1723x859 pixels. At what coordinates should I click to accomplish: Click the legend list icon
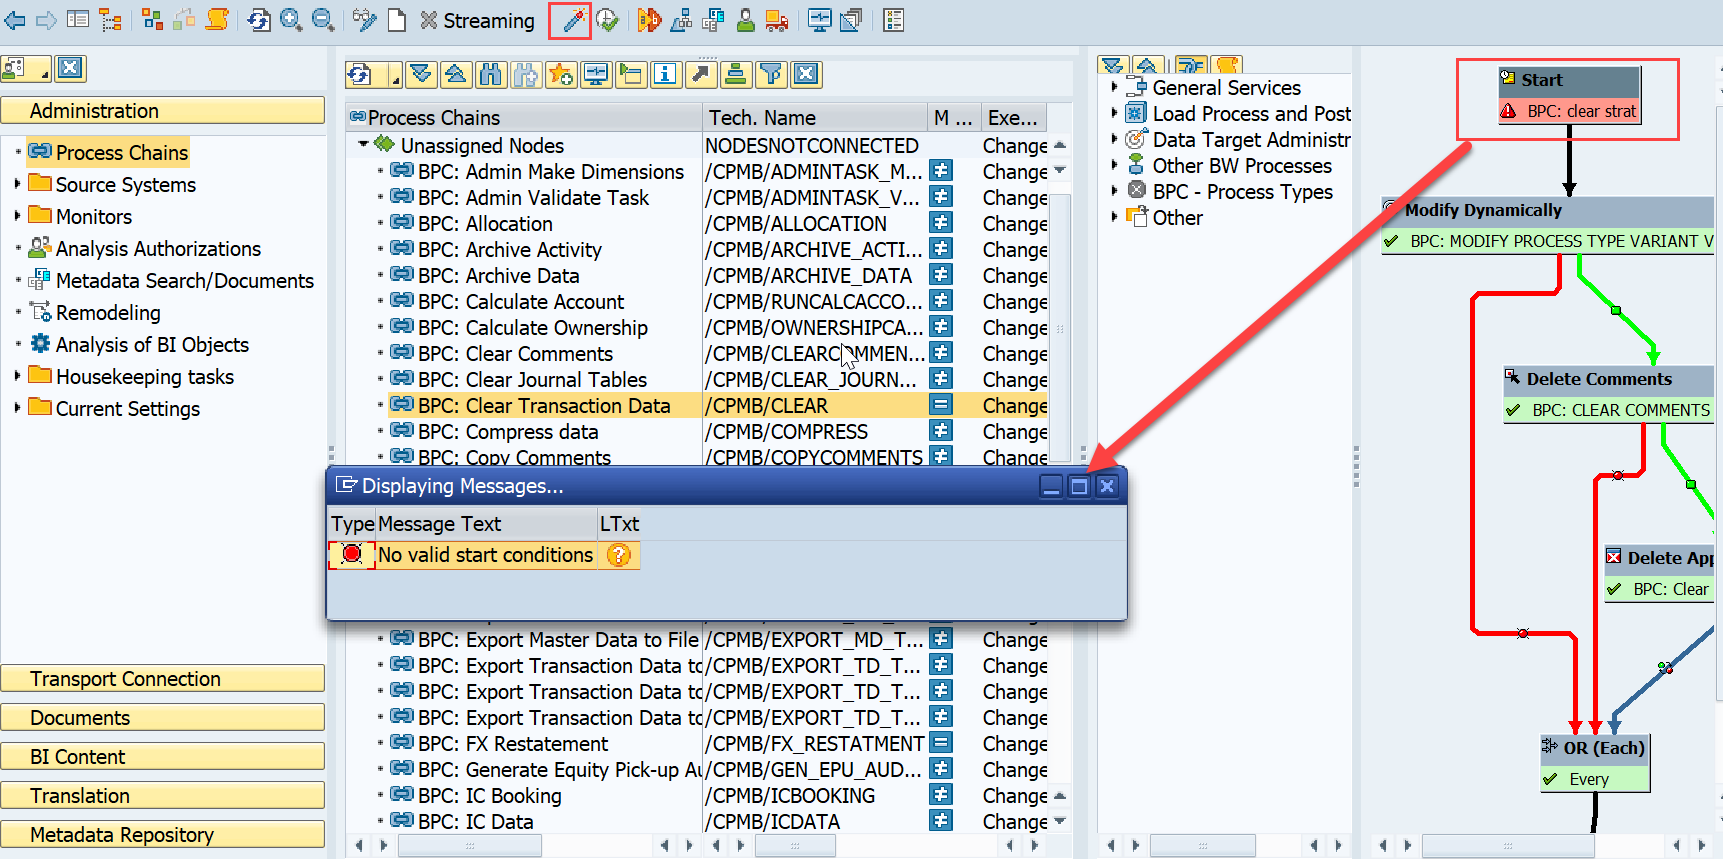click(x=894, y=20)
